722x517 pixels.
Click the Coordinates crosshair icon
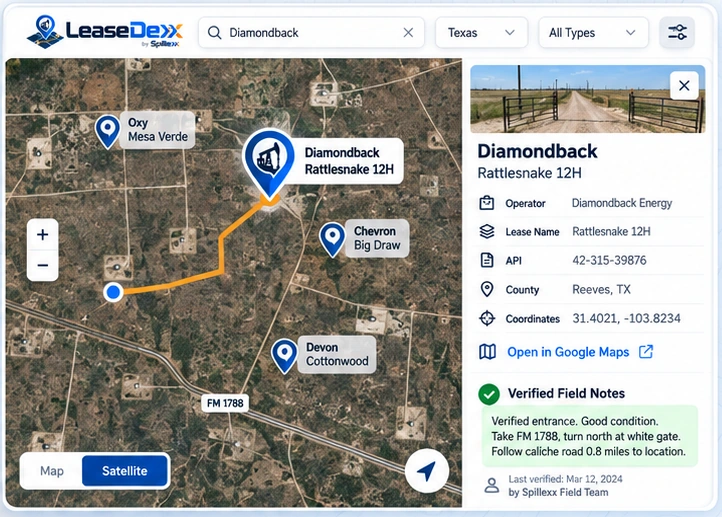pos(487,319)
